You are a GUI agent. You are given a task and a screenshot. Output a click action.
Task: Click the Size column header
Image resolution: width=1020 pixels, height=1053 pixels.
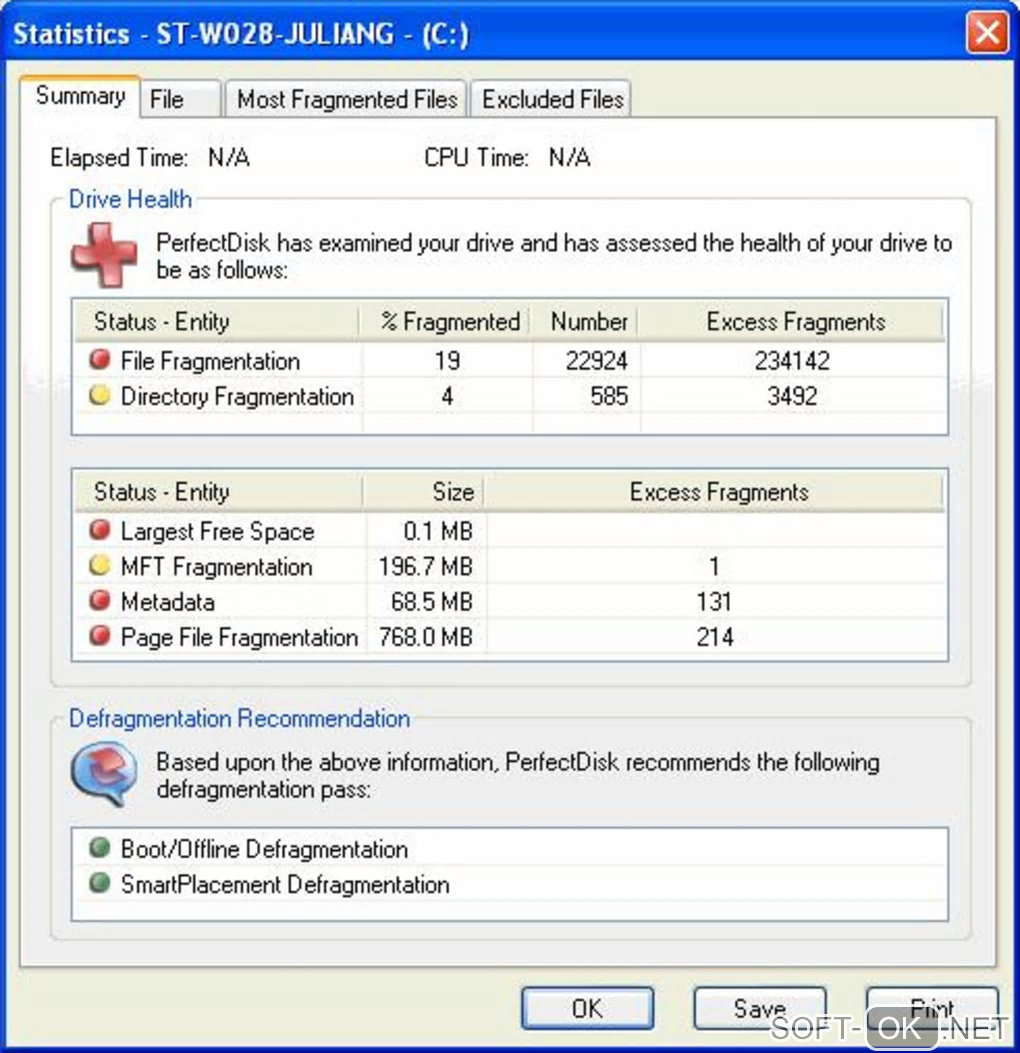[424, 492]
